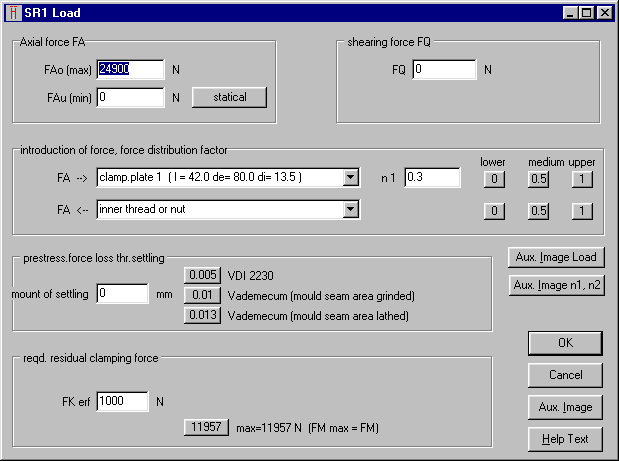Click the FK erf input field
This screenshot has width=619, height=461.
pyautogui.click(x=122, y=401)
